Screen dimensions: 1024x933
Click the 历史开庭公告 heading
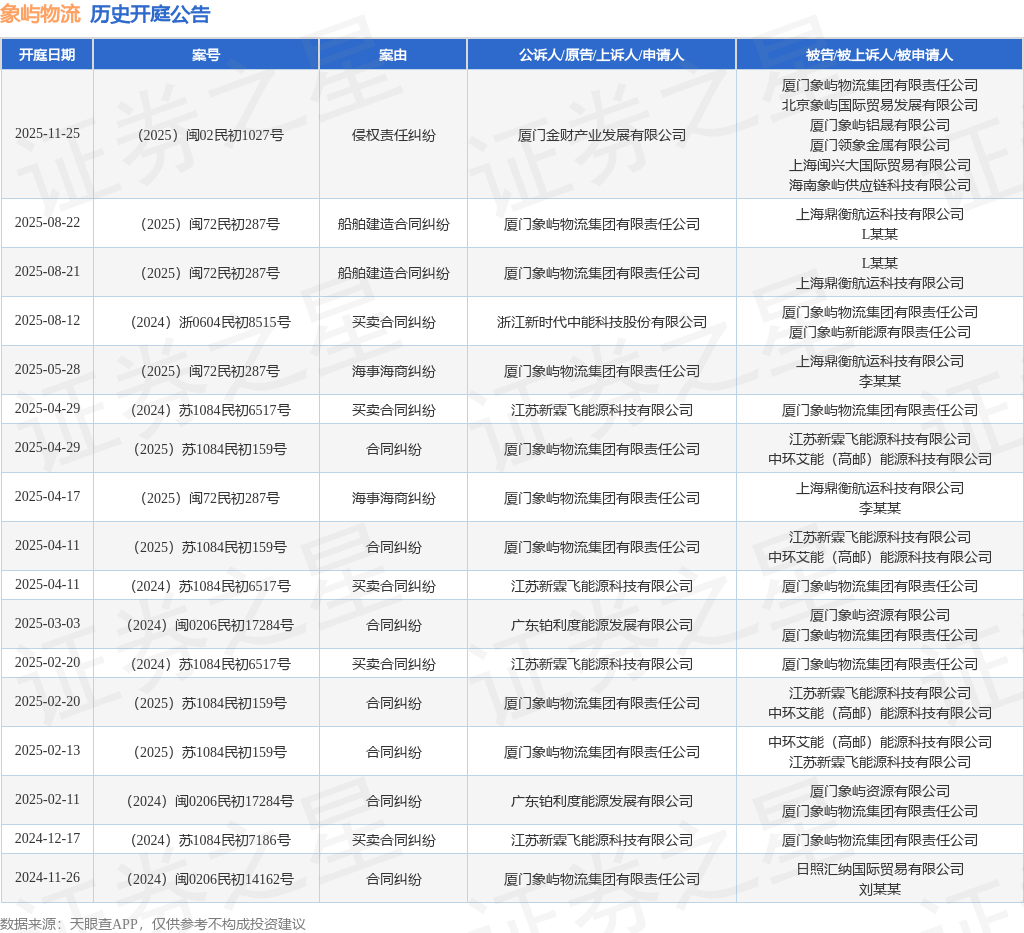[x=150, y=14]
